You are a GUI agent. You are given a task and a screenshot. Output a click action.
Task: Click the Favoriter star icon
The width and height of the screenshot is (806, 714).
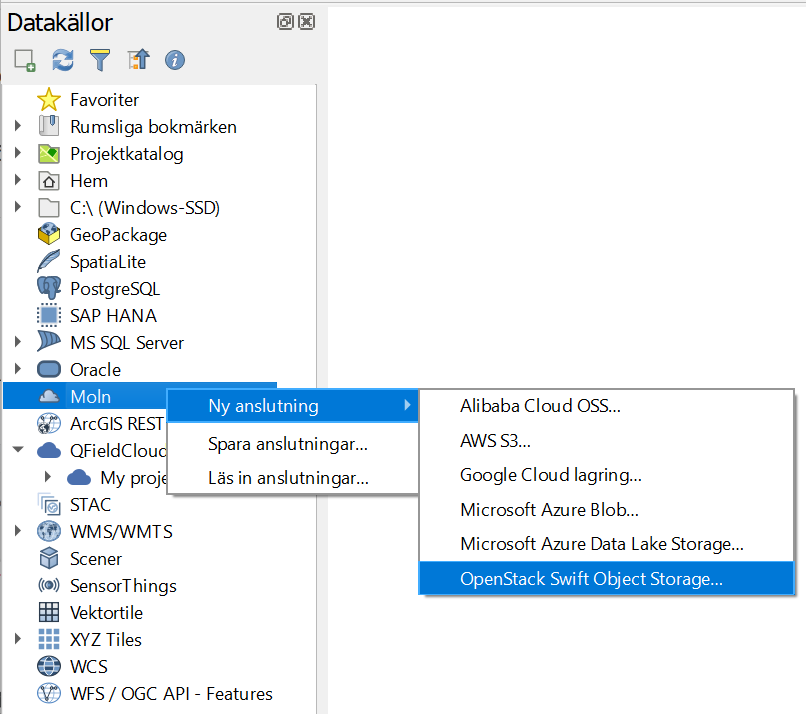(49, 100)
